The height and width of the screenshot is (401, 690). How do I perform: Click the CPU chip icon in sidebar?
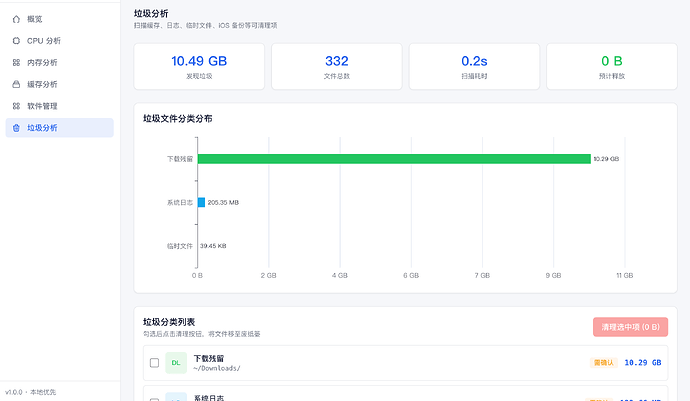click(x=16, y=40)
